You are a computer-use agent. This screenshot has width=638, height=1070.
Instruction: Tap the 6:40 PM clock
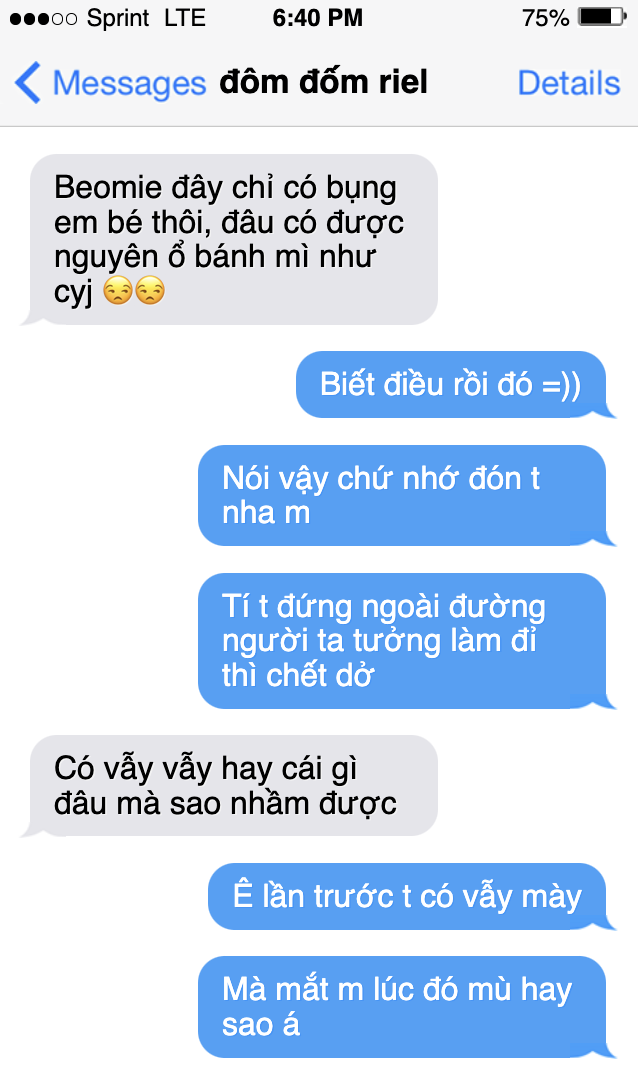tap(317, 18)
